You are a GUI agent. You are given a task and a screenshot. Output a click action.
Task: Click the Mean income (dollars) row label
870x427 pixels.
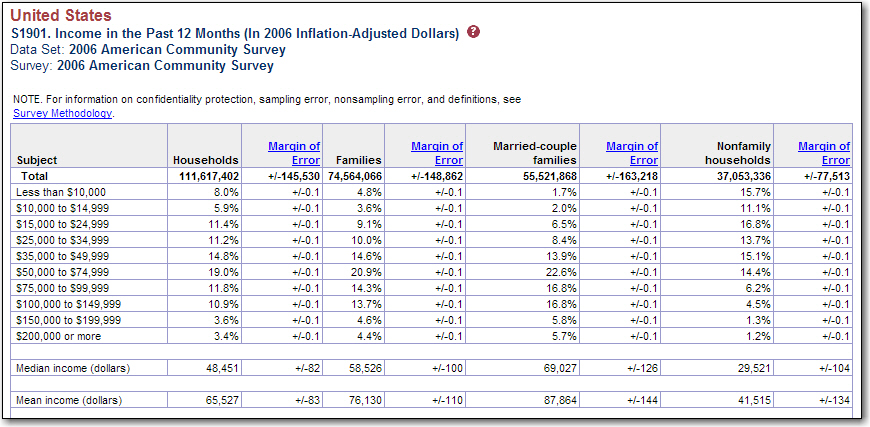69,400
